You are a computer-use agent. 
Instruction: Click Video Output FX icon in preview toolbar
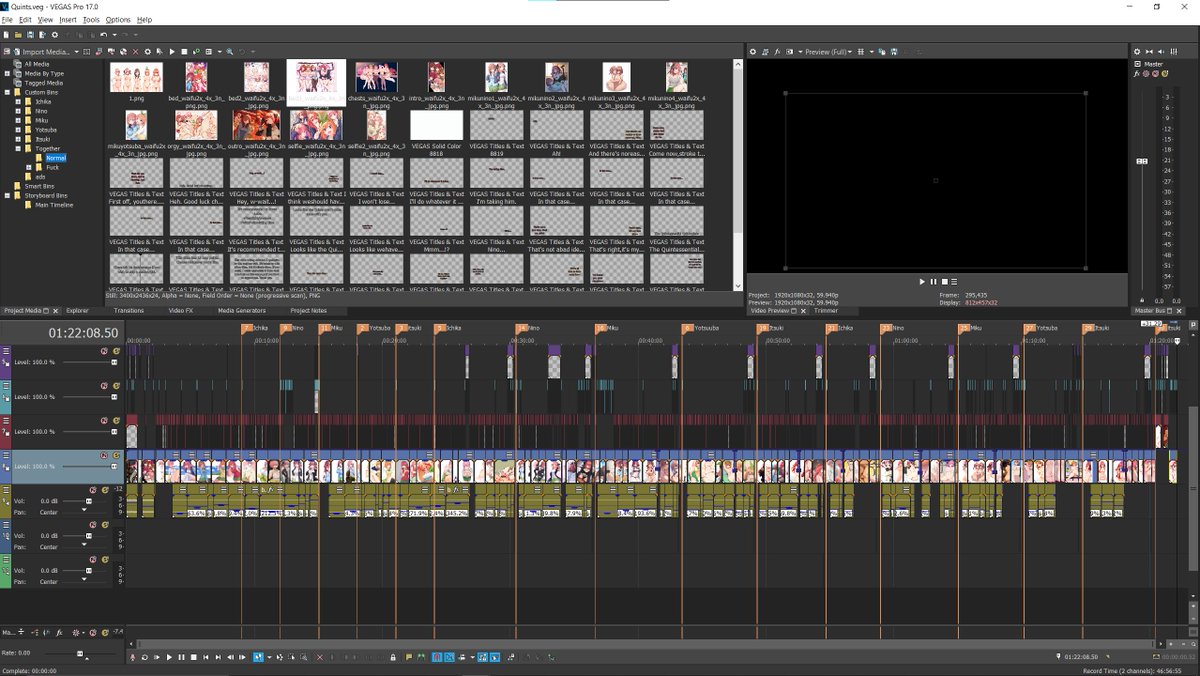click(778, 52)
